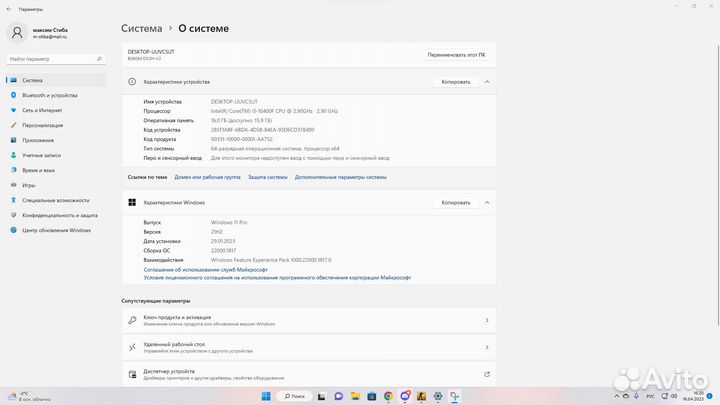Open Соглашение об использовании служб Майкрософт
Viewport: 720px width, 405px height.
pyautogui.click(x=205, y=270)
